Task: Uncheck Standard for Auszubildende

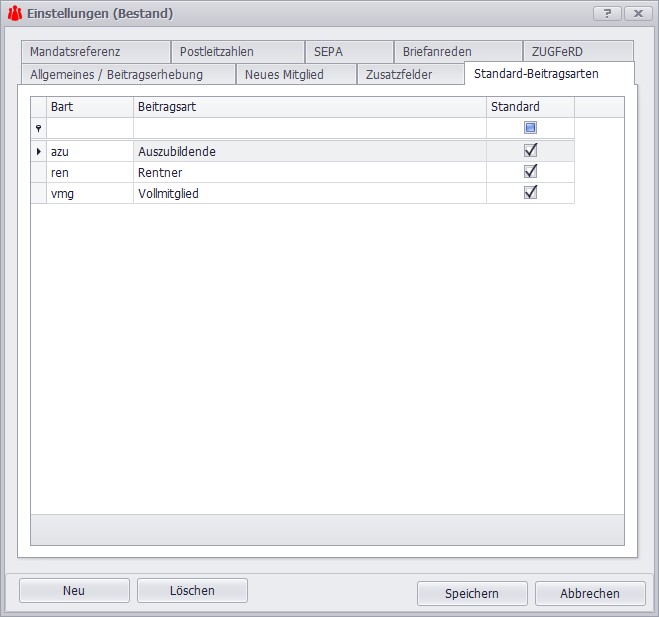Action: (530, 150)
